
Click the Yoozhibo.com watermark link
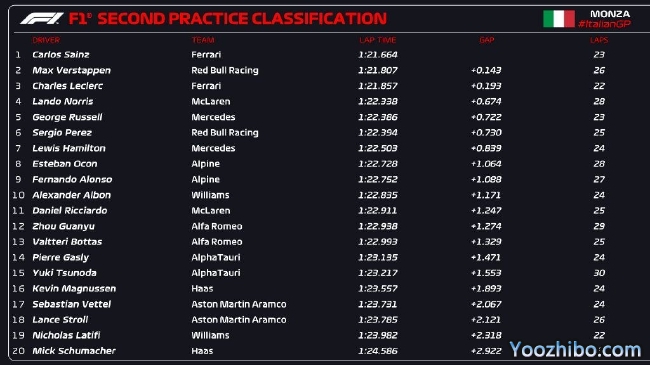pos(575,350)
